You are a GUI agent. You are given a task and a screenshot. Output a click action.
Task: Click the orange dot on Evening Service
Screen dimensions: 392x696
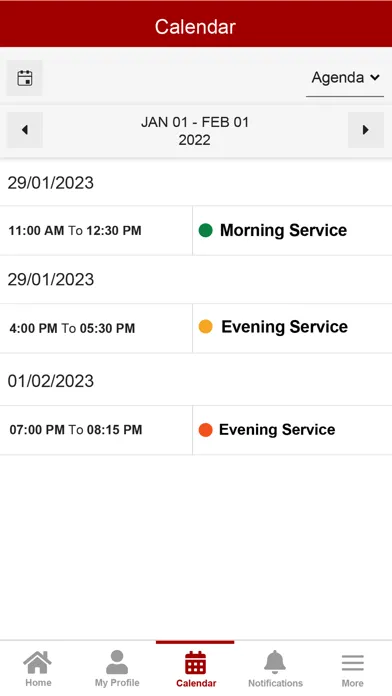click(x=205, y=430)
